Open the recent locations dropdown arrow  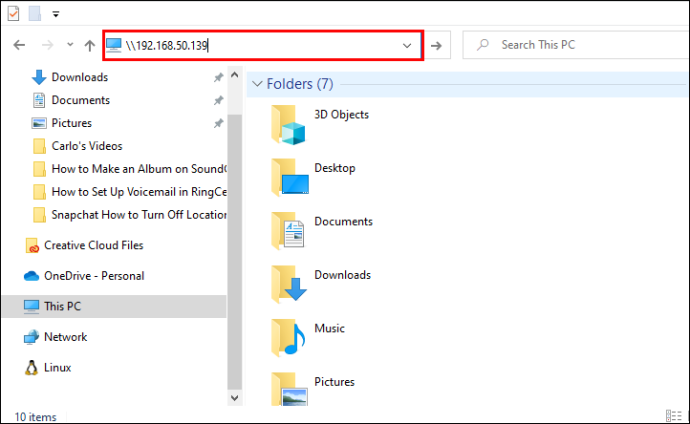tap(70, 44)
